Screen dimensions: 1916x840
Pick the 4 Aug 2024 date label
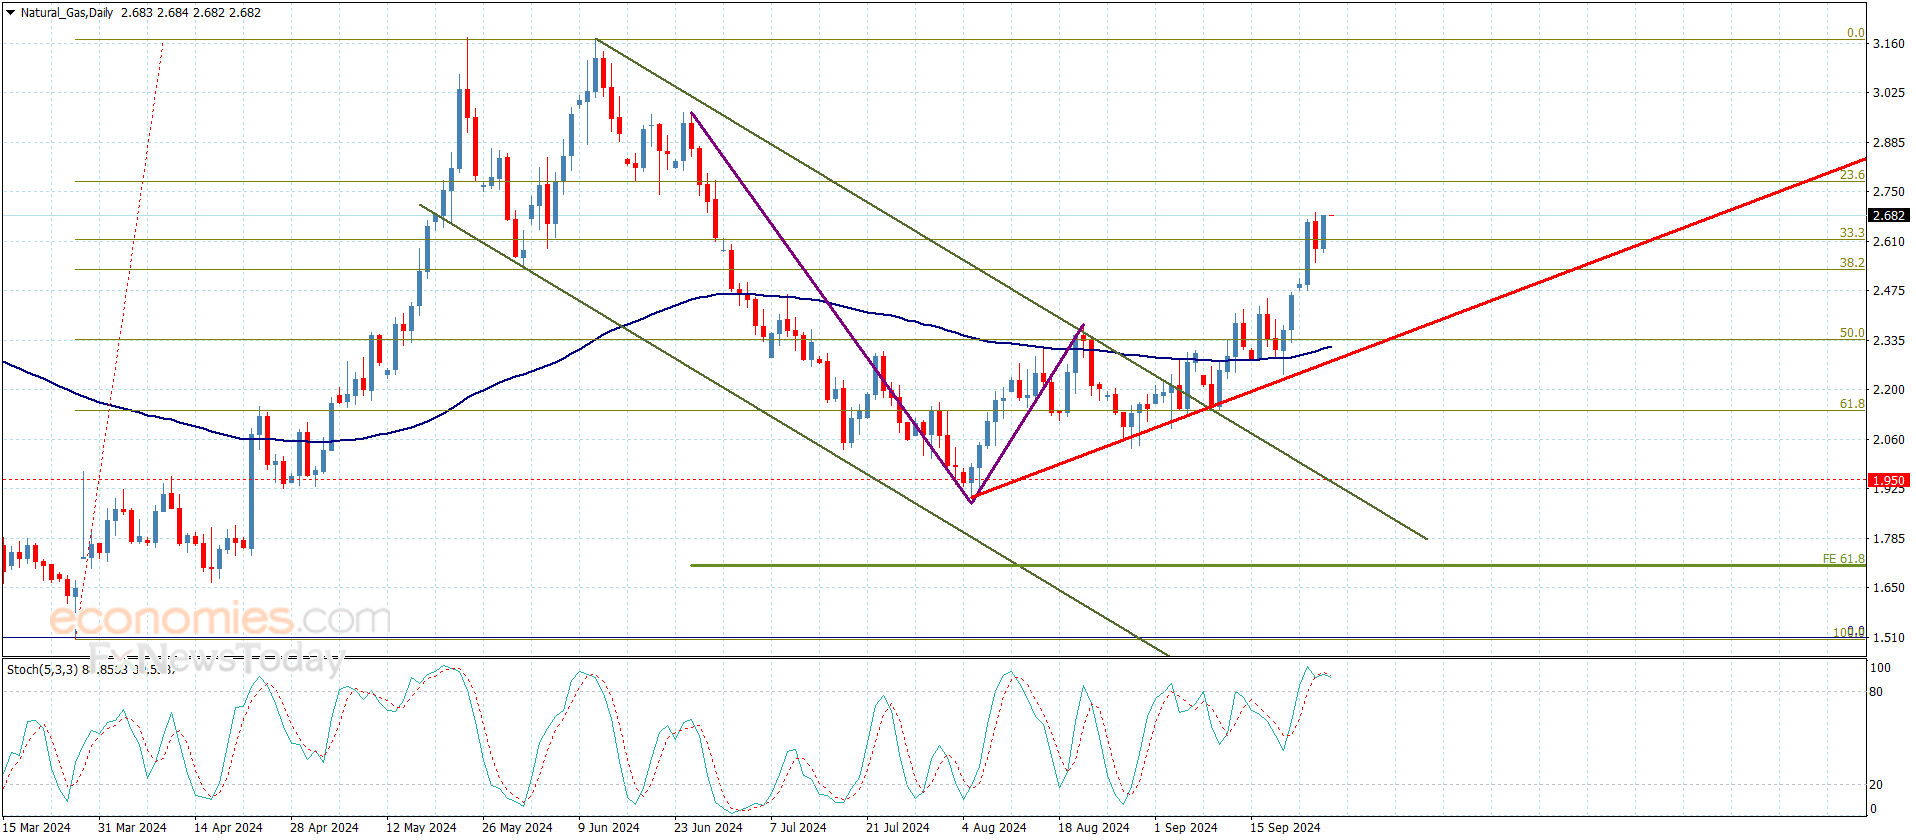[994, 827]
